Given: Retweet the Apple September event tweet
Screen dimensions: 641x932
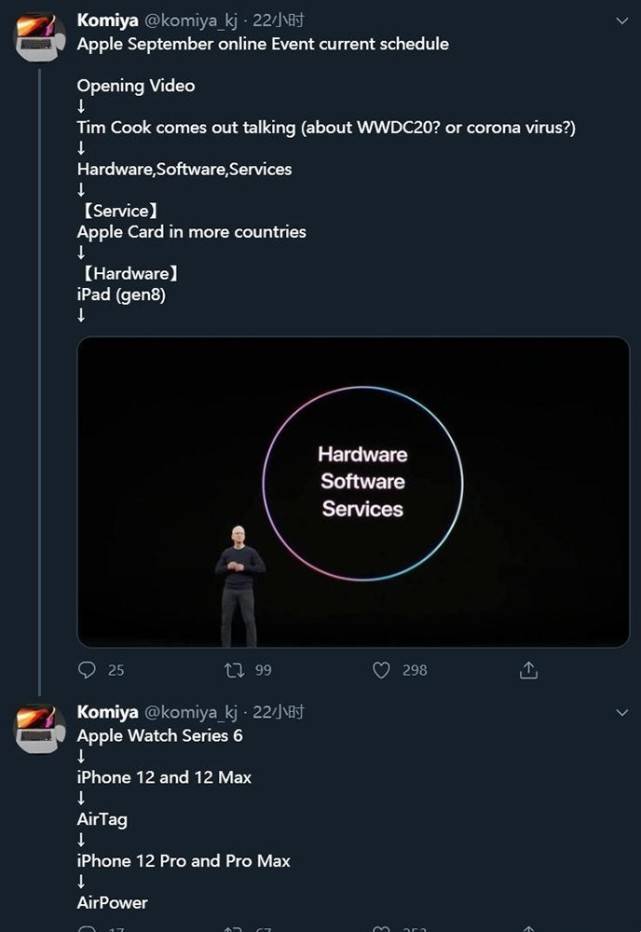Looking at the screenshot, I should pyautogui.click(x=234, y=670).
